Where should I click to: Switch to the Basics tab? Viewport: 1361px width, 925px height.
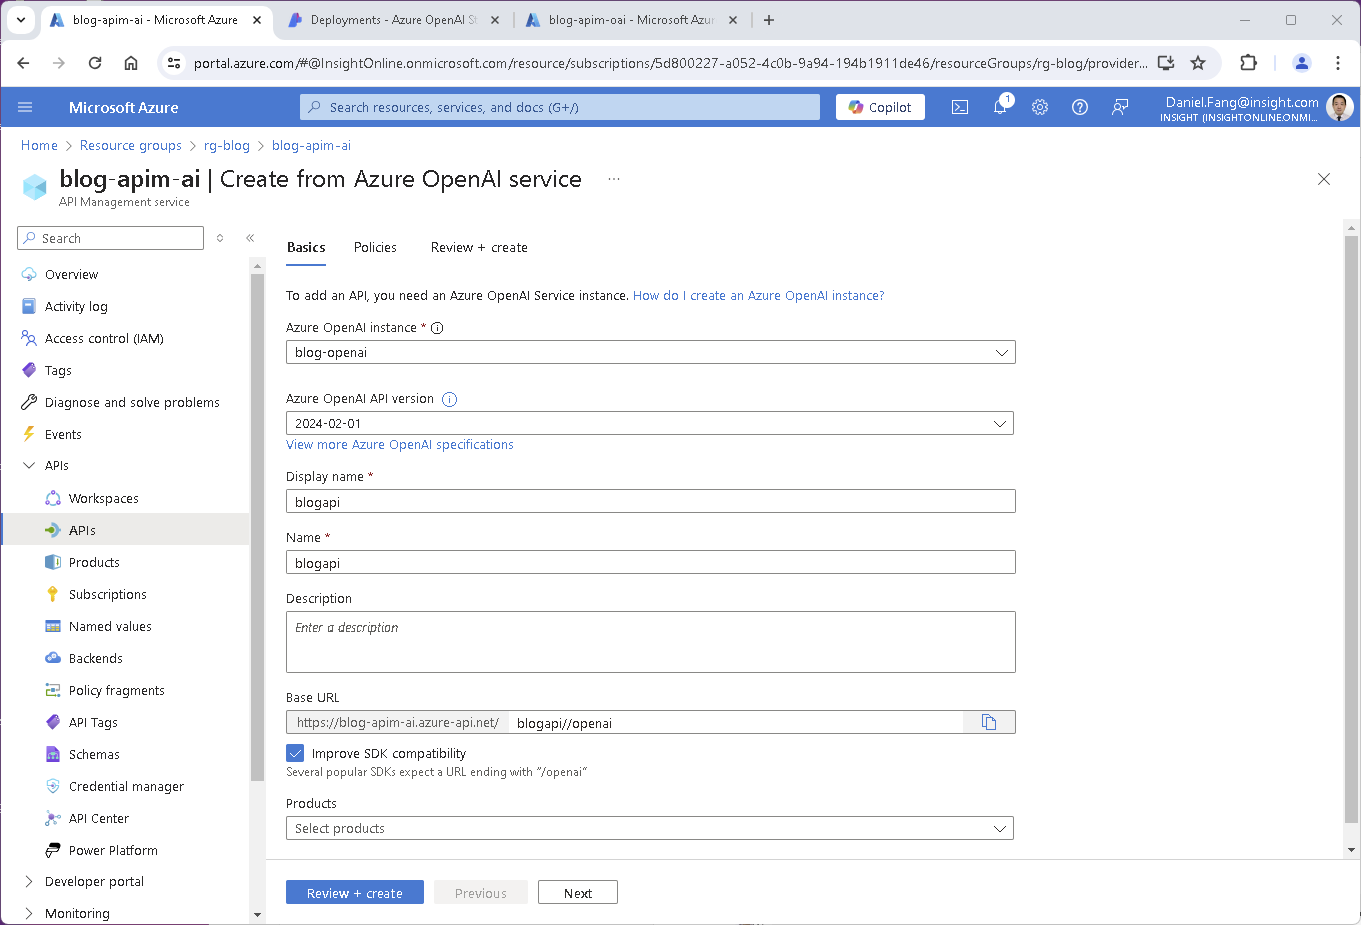306,247
